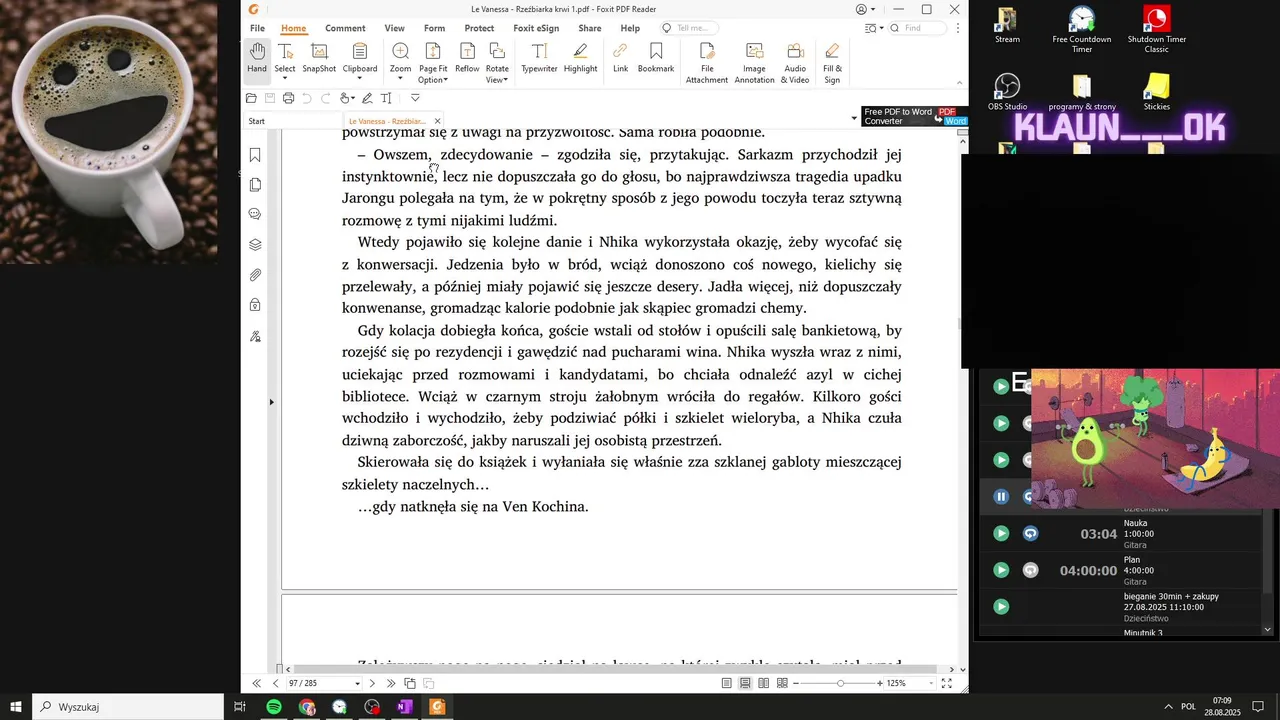Open the Digital Signatures side panel
This screenshot has width=1280, height=720.
pos(255,336)
